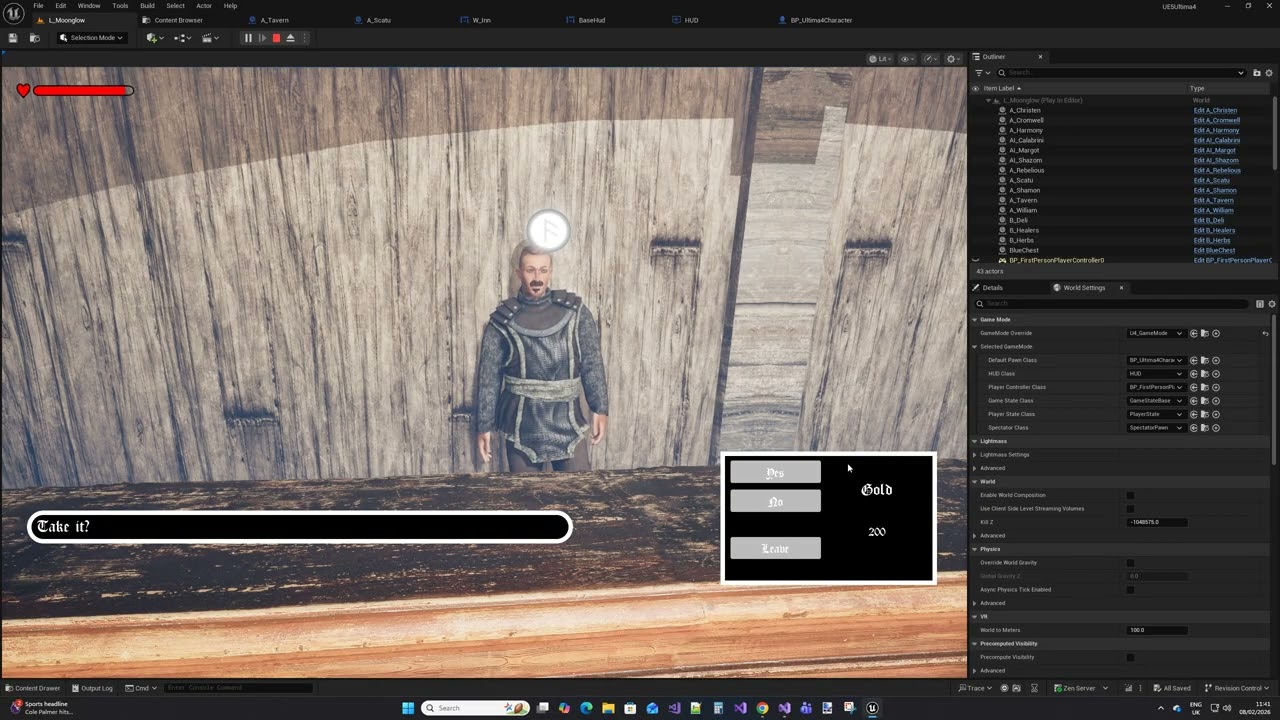Screen dimensions: 1280x720
Task: Open the Output Log
Action: point(92,688)
